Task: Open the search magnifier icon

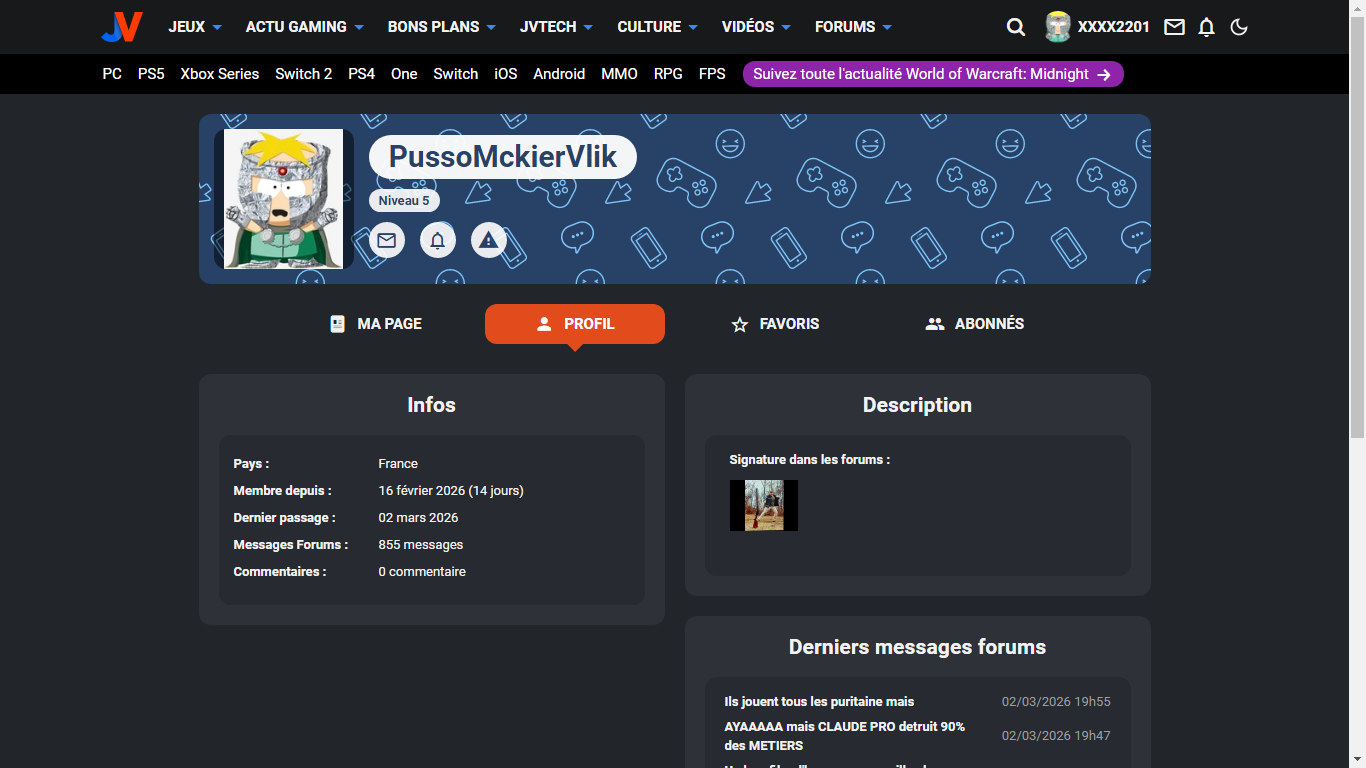Action: pos(1016,27)
